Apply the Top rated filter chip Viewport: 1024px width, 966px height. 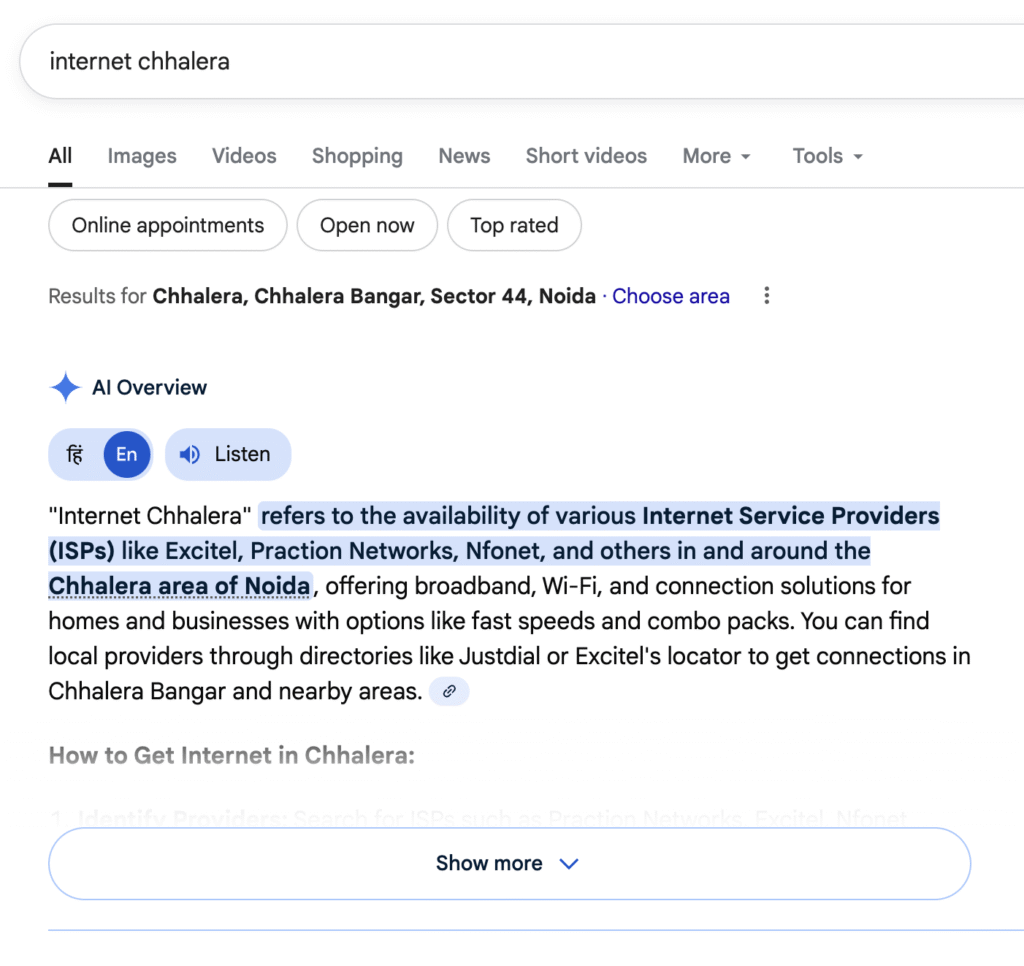point(514,225)
